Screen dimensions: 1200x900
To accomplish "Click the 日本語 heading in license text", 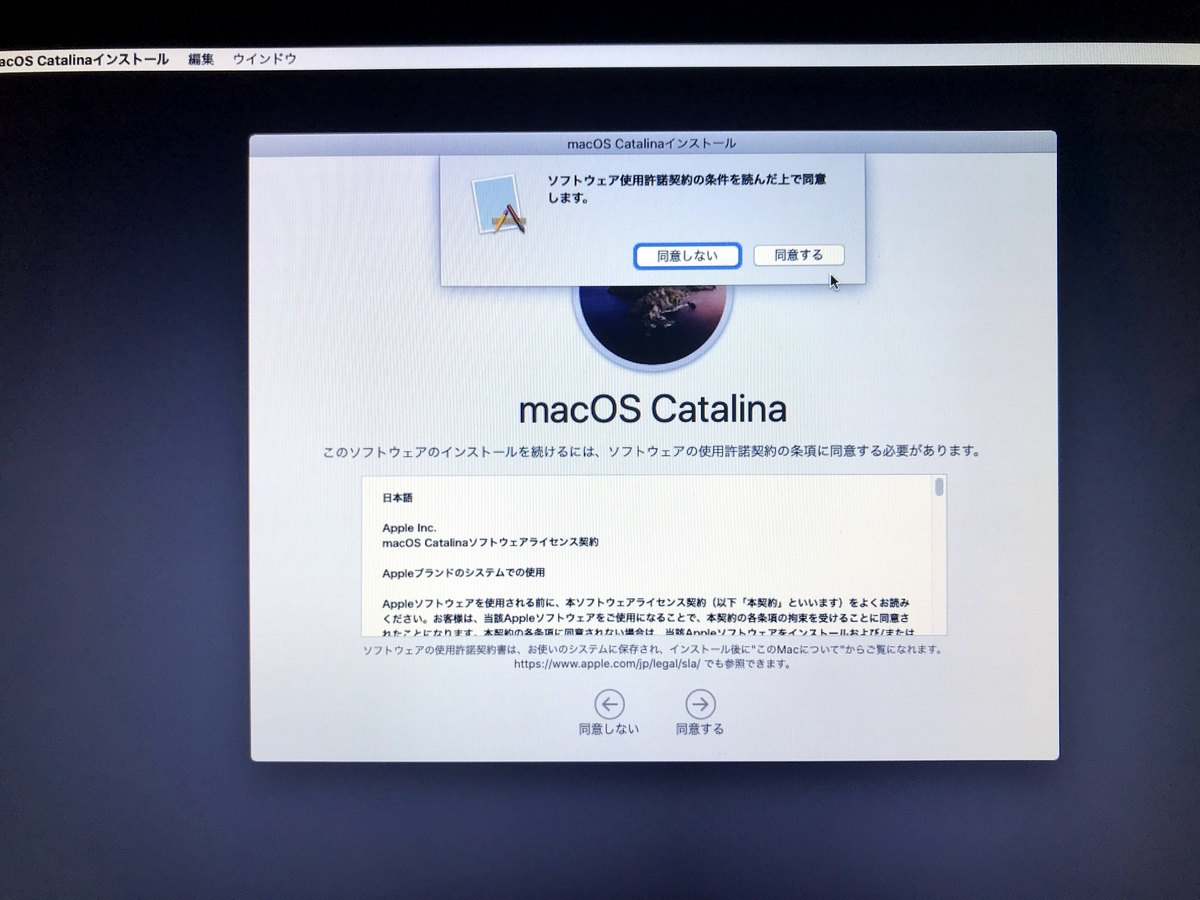I will pyautogui.click(x=397, y=497).
